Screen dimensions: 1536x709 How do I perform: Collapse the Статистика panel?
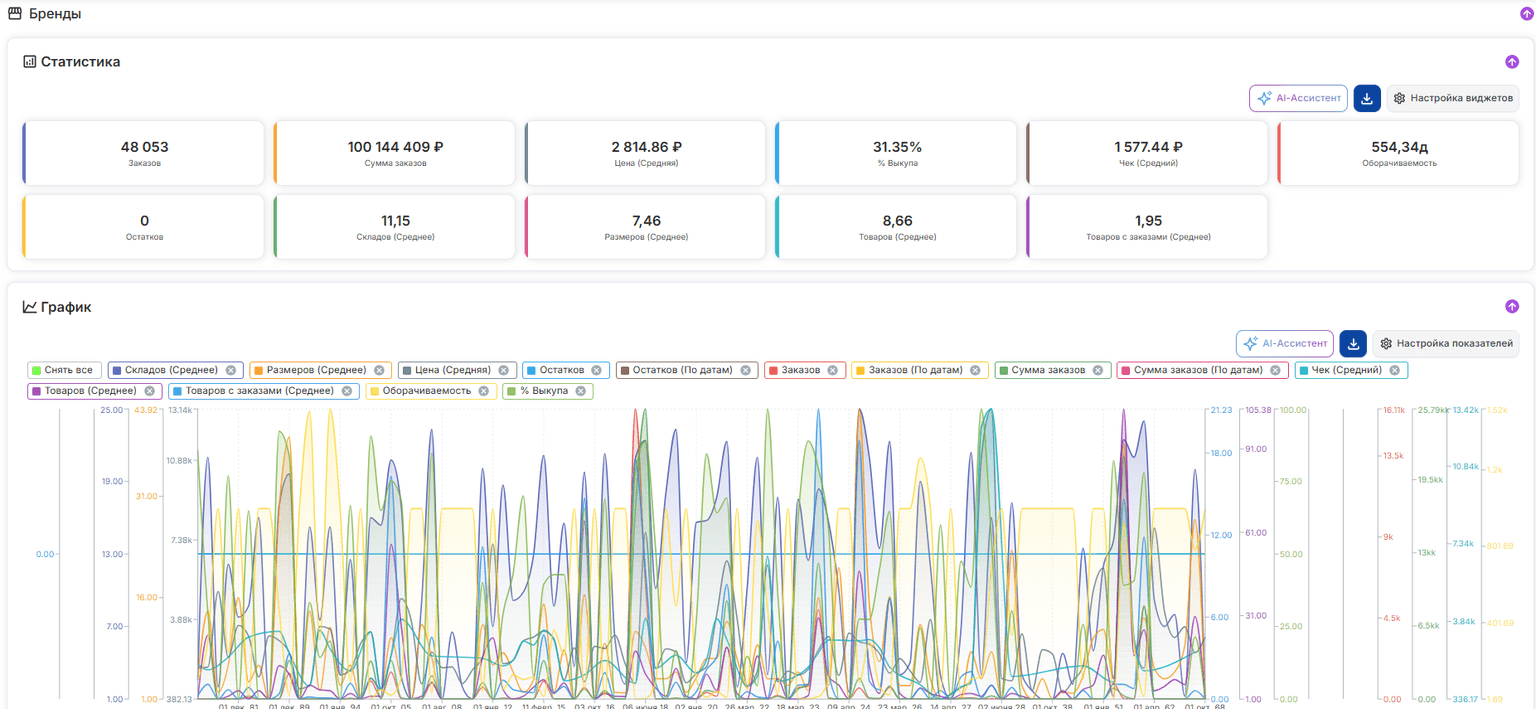pyautogui.click(x=1512, y=62)
